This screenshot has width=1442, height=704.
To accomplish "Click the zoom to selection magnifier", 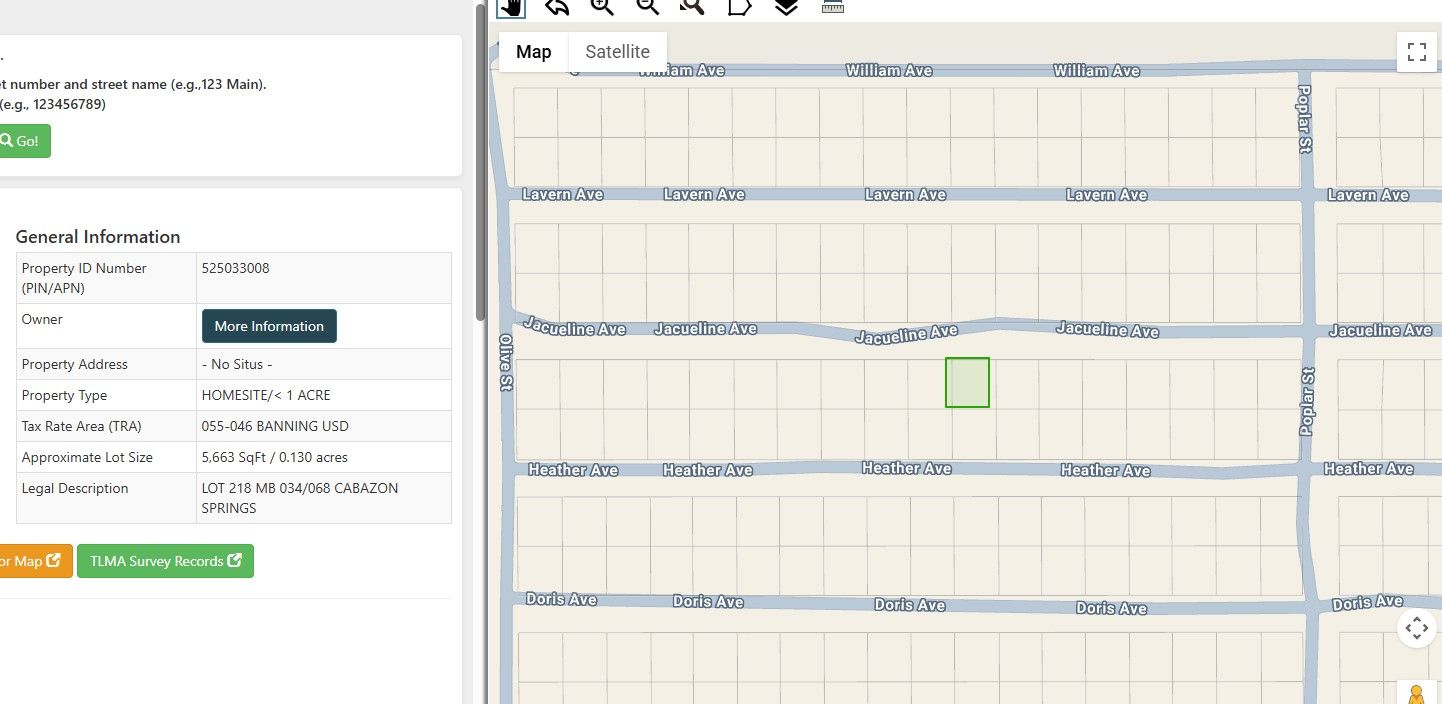I will [692, 6].
